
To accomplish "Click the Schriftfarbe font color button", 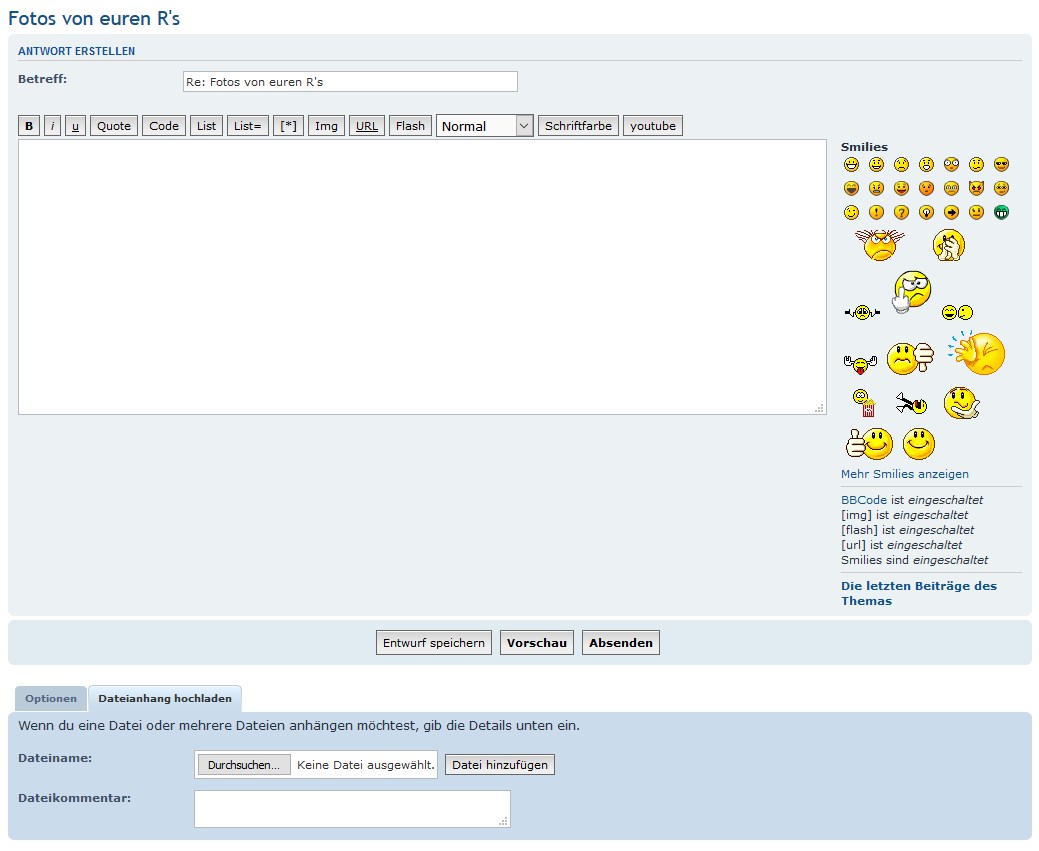I will (x=578, y=126).
